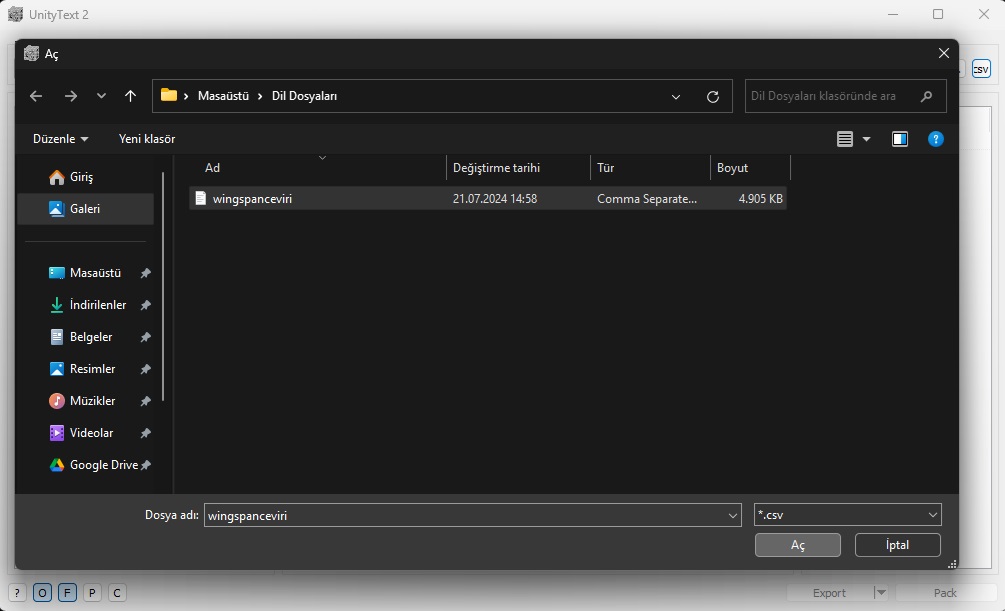This screenshot has height=611, width=1005.
Task: Click the pin icon next to Videolar
Action: [x=145, y=433]
